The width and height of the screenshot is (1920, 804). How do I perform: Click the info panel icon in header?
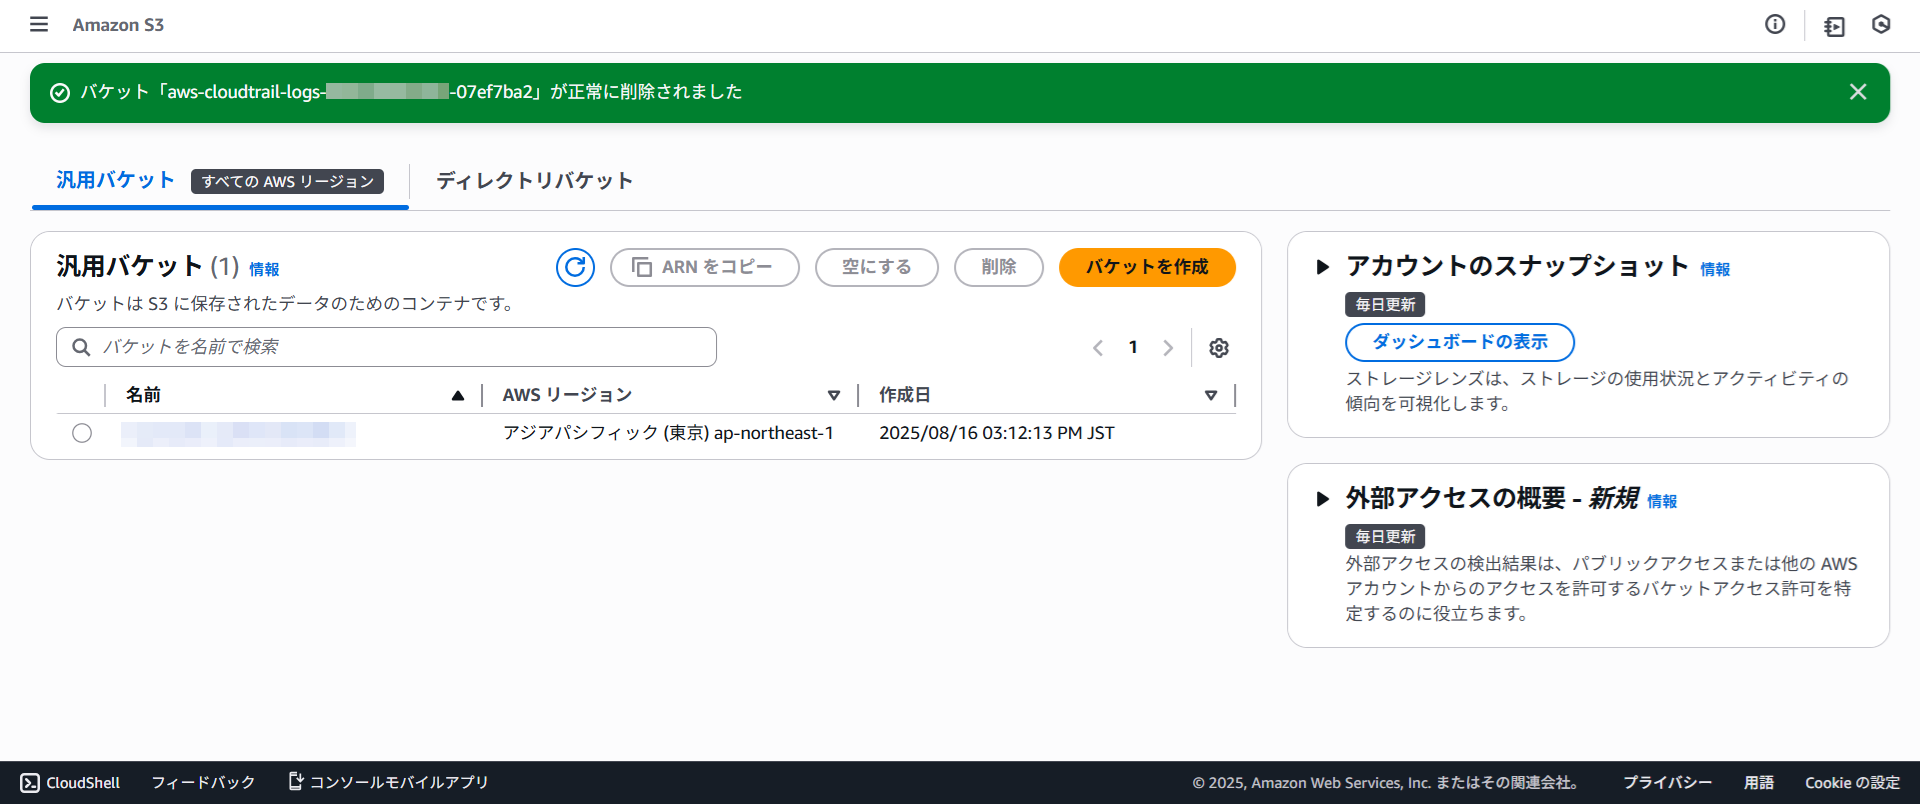1775,25
